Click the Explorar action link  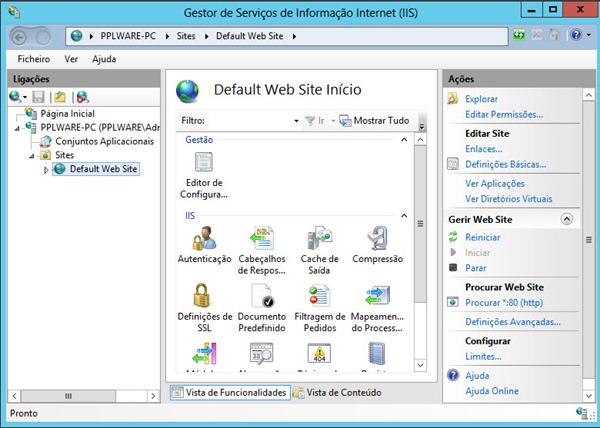tap(481, 99)
